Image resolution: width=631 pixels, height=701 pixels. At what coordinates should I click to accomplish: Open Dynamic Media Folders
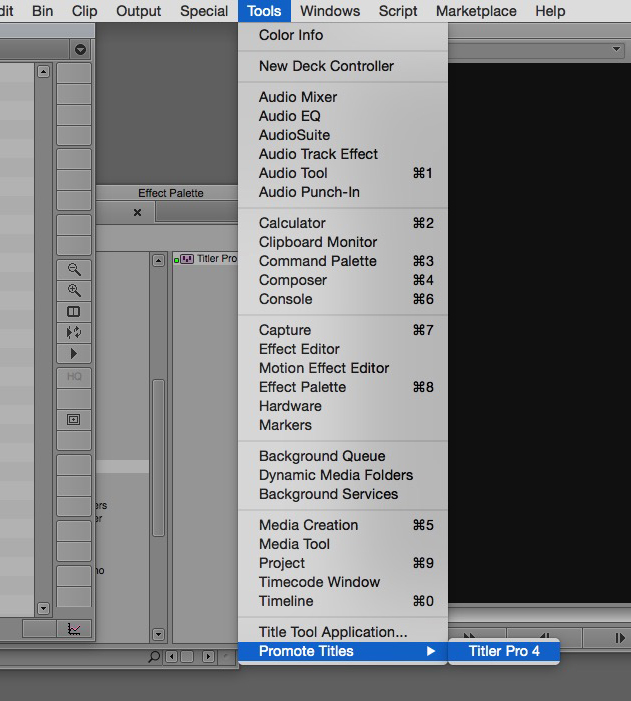(x=343, y=475)
